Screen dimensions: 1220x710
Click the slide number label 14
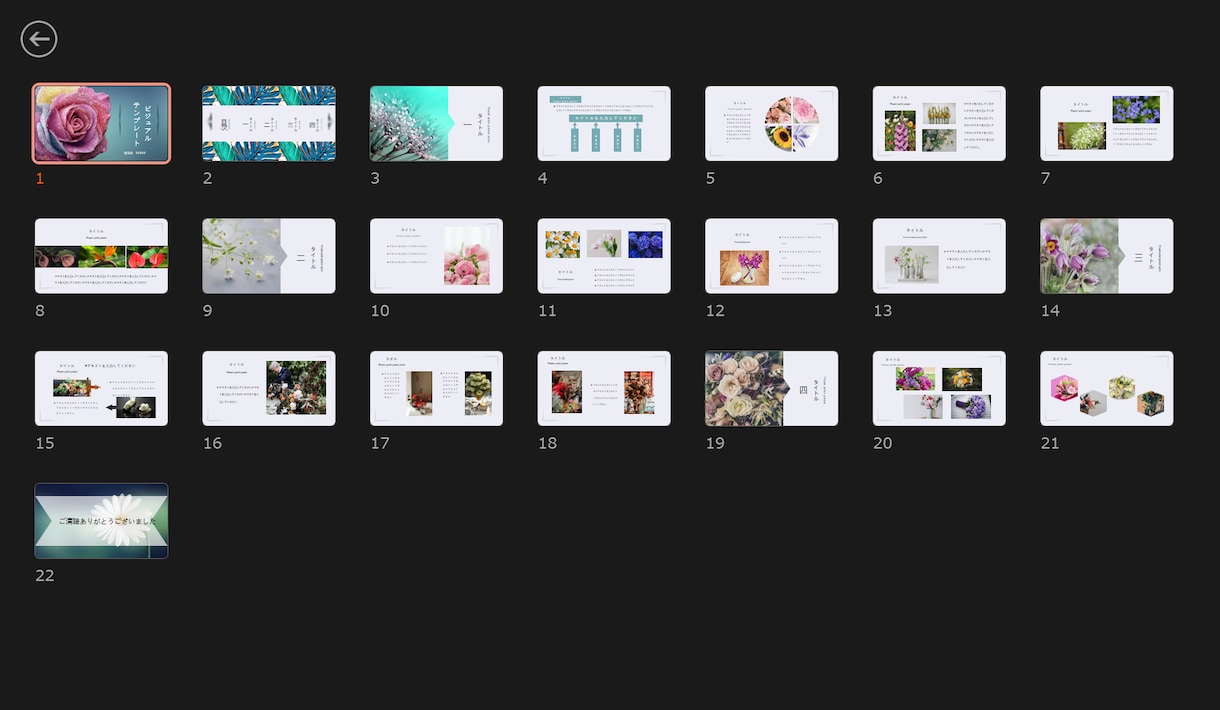click(x=1050, y=310)
